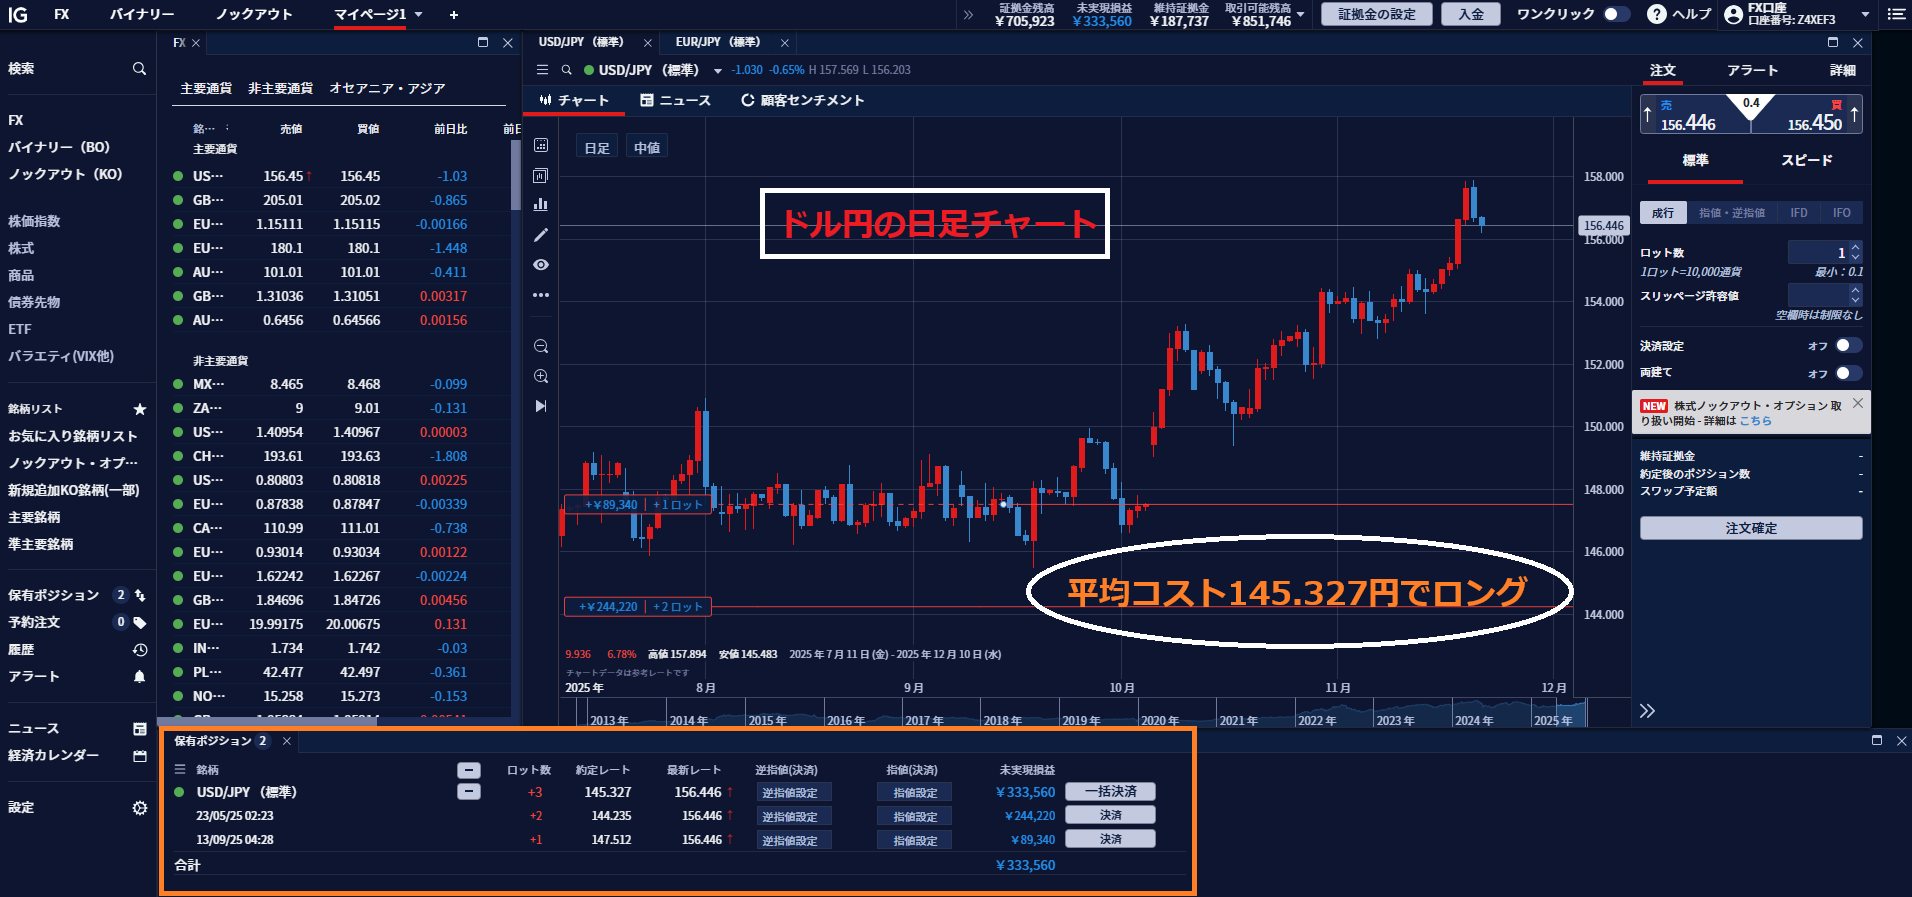Click the chart zoom out magnifier icon

[x=541, y=347]
